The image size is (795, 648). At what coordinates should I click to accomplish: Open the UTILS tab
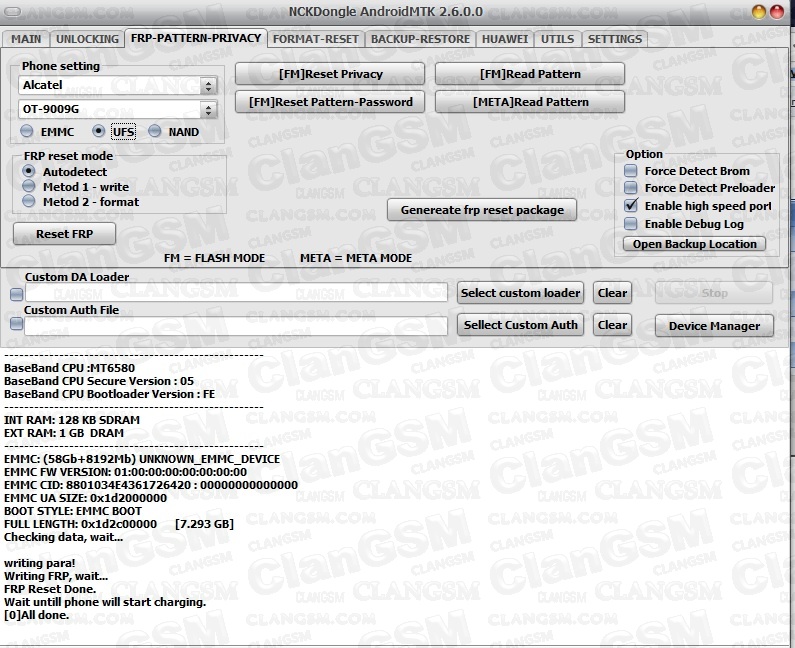pos(557,39)
